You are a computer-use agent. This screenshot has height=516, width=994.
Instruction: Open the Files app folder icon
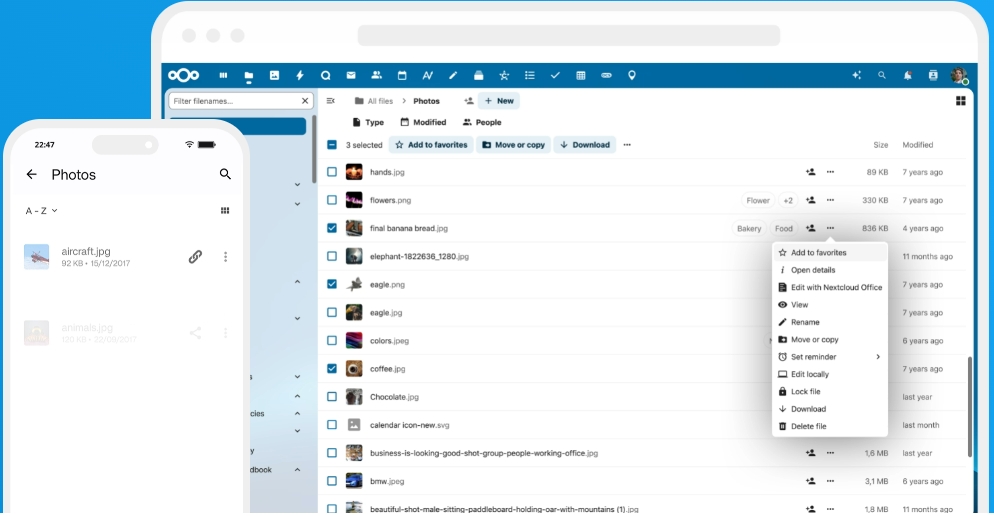click(248, 76)
